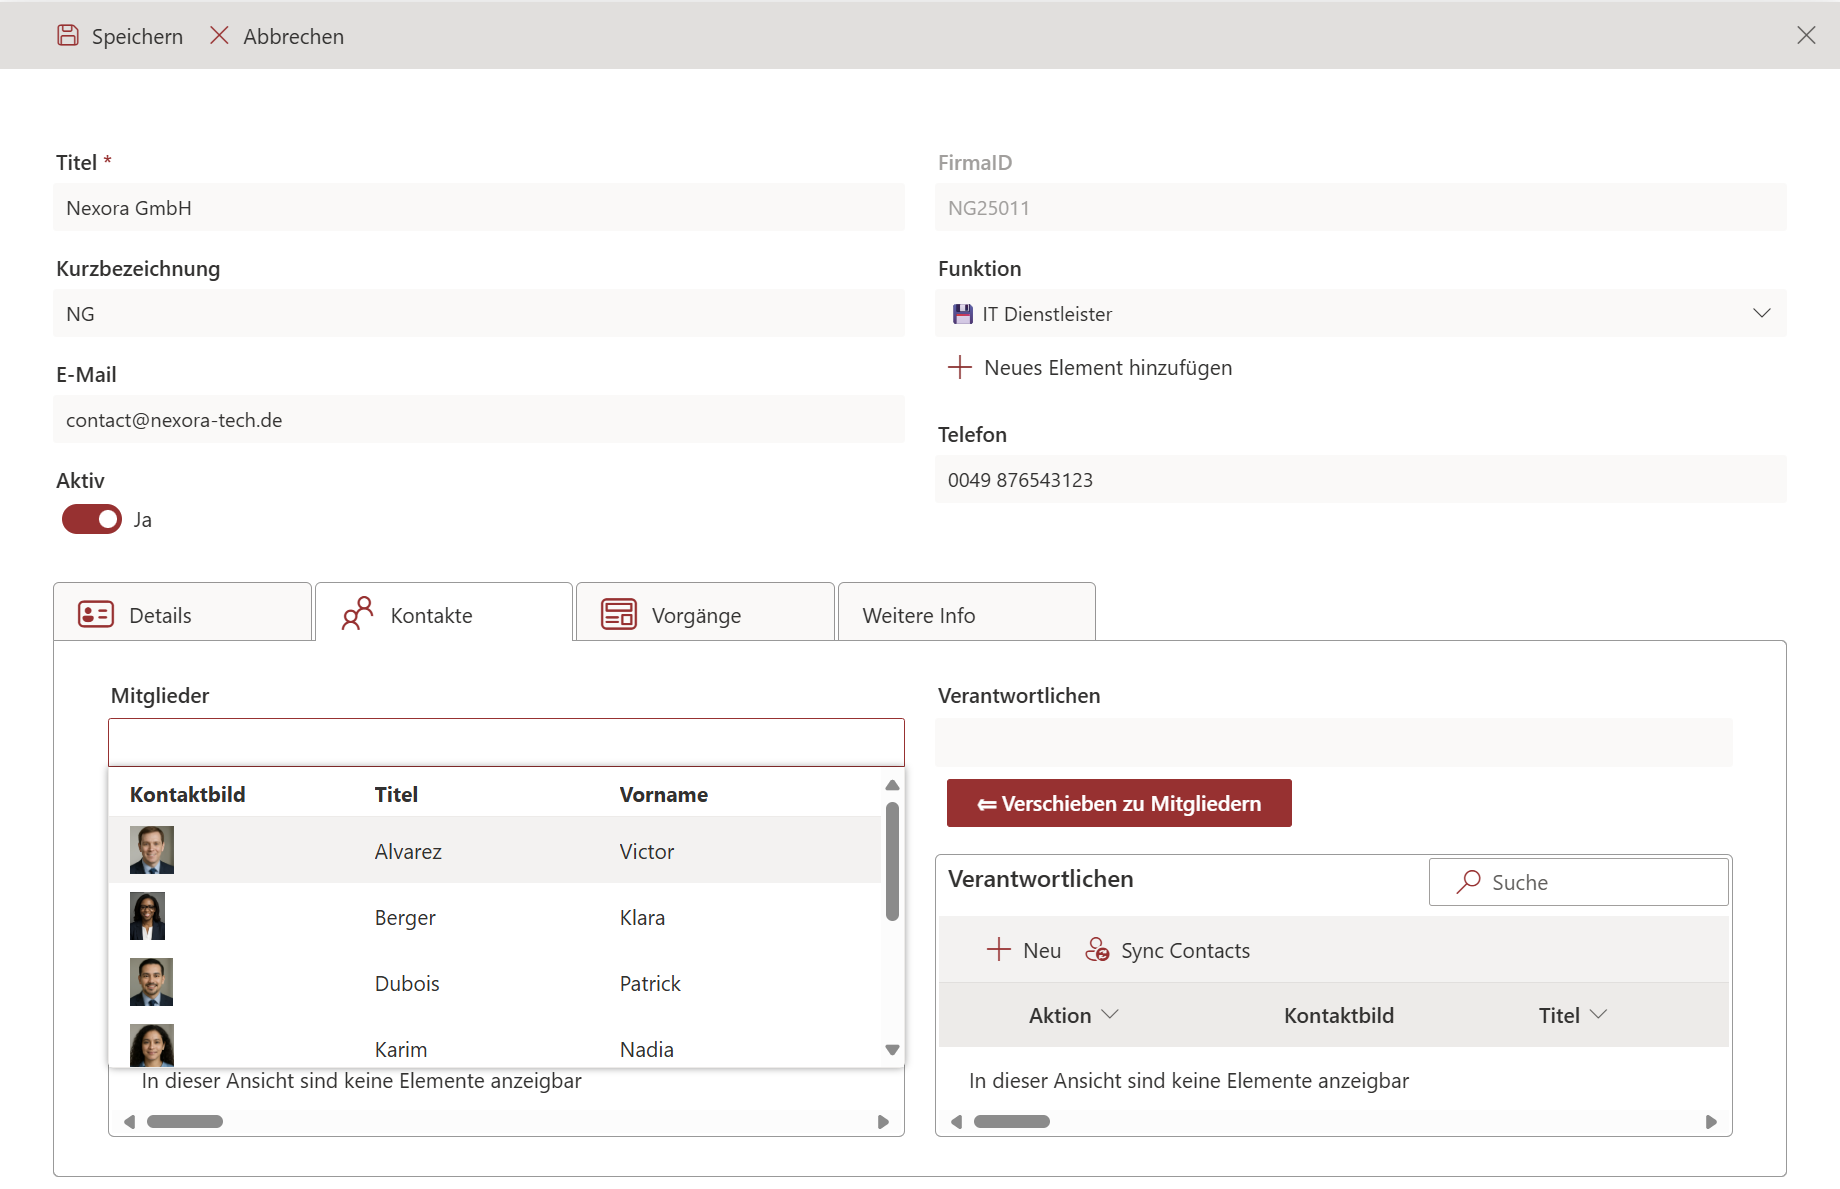Click the Speichern save icon
The image size is (1840, 1189).
pyautogui.click(x=68, y=36)
